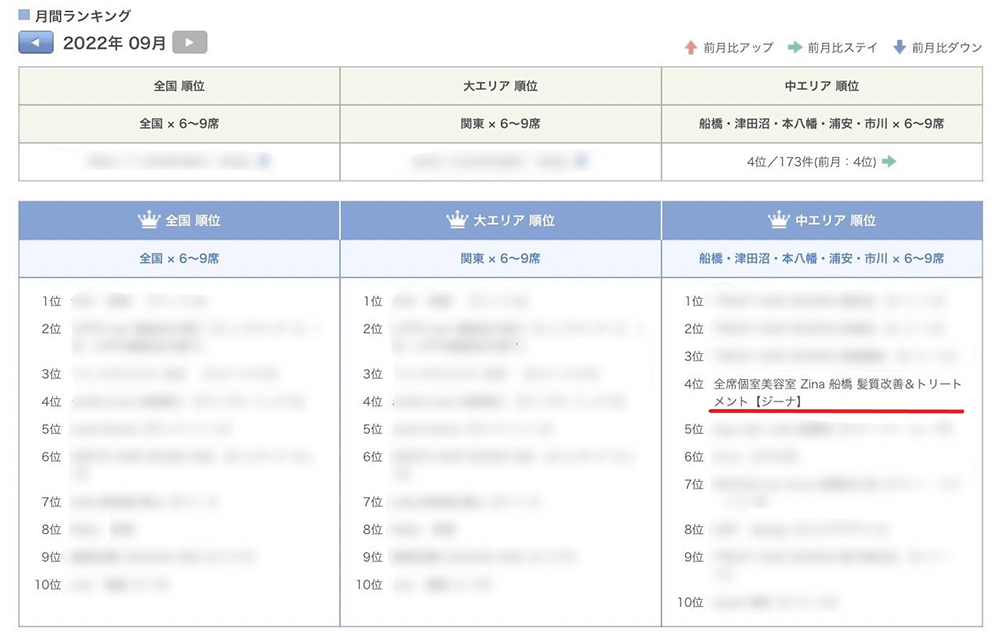Click the red 前月比アップ arrow in the legend
The image size is (1000, 632).
(690, 47)
